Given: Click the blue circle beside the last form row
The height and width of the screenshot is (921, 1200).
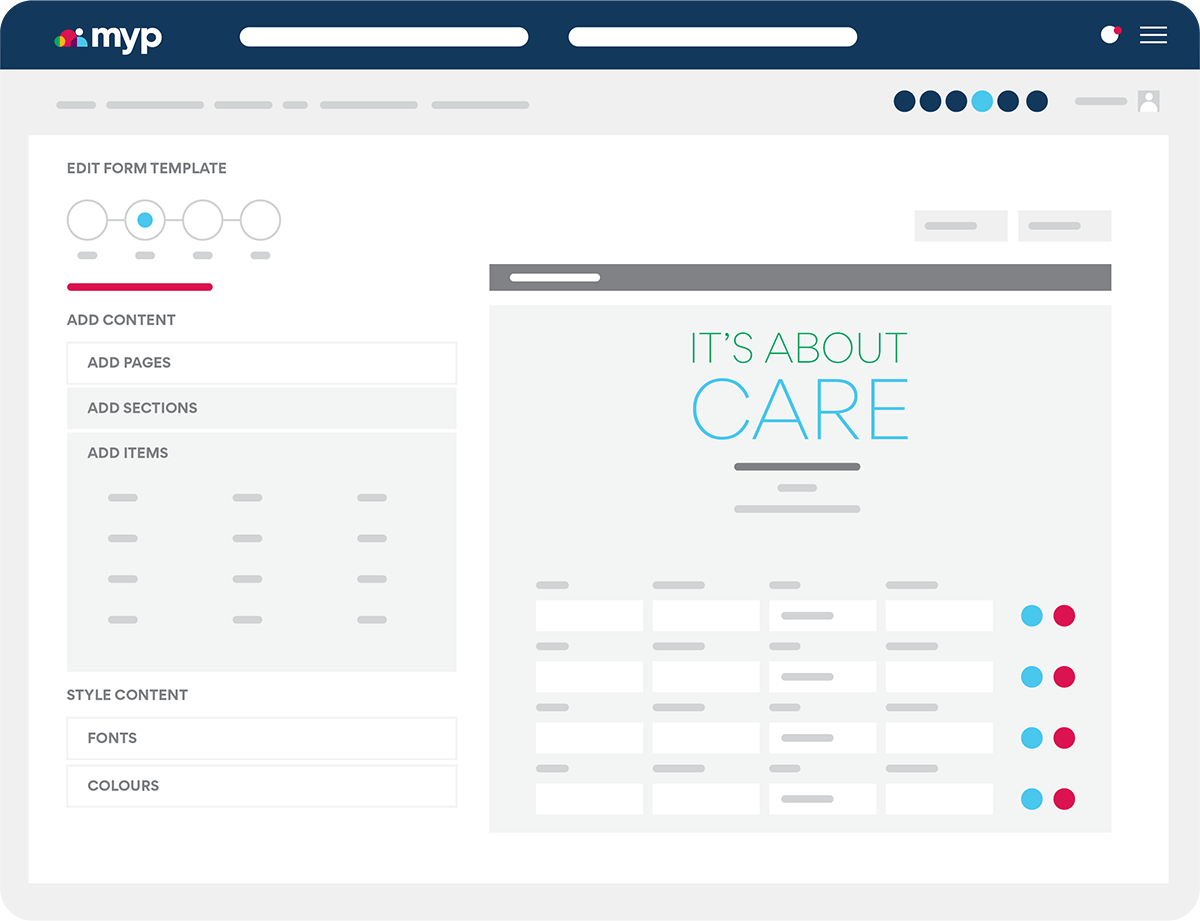Looking at the screenshot, I should click(x=1032, y=799).
